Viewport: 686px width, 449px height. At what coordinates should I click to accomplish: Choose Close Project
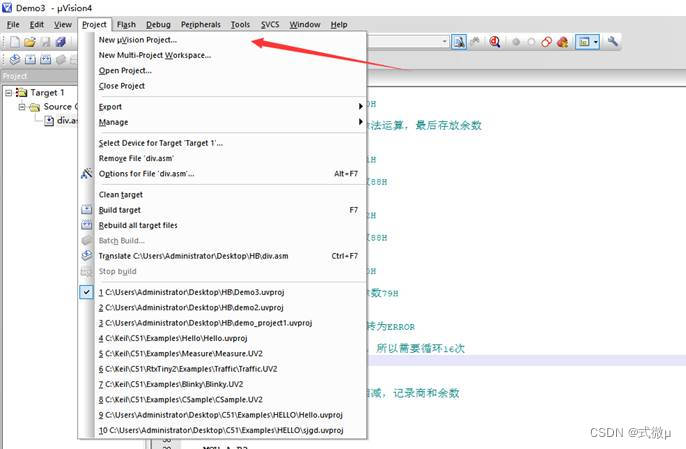(223, 86)
